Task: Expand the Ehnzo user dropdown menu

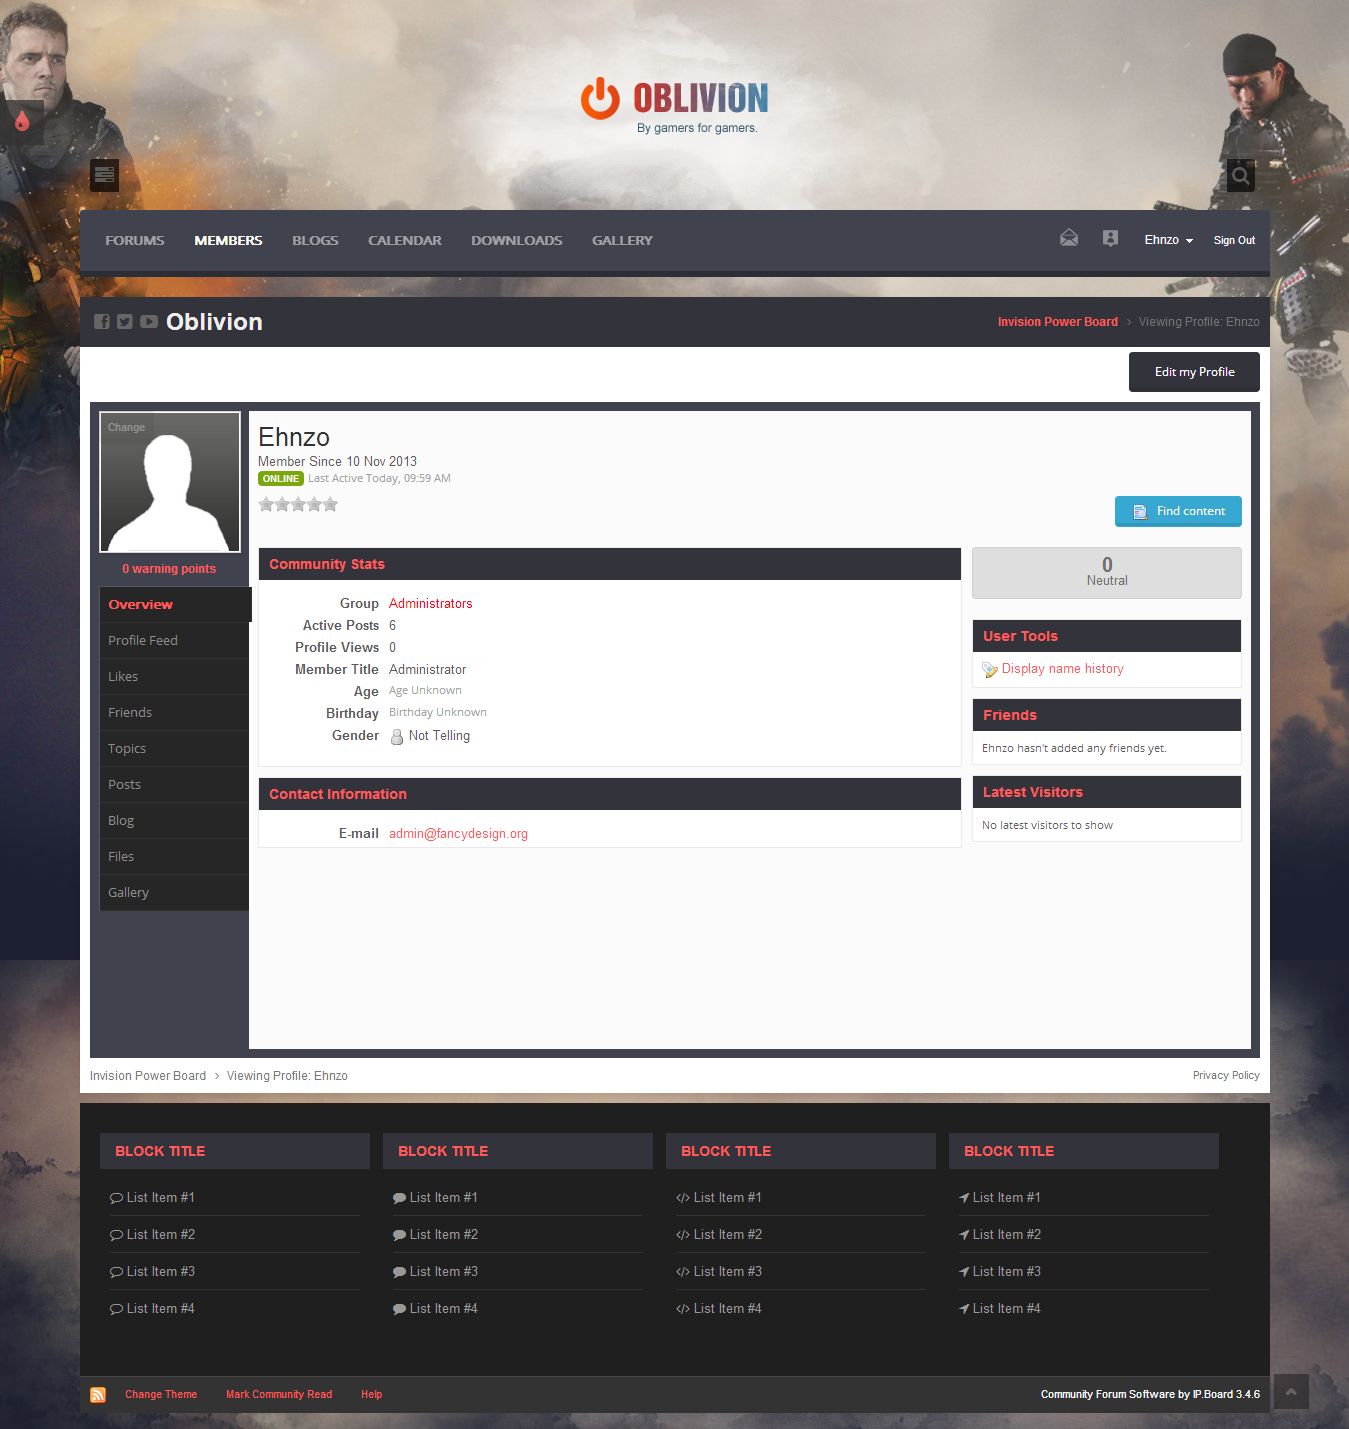Action: 1168,240
